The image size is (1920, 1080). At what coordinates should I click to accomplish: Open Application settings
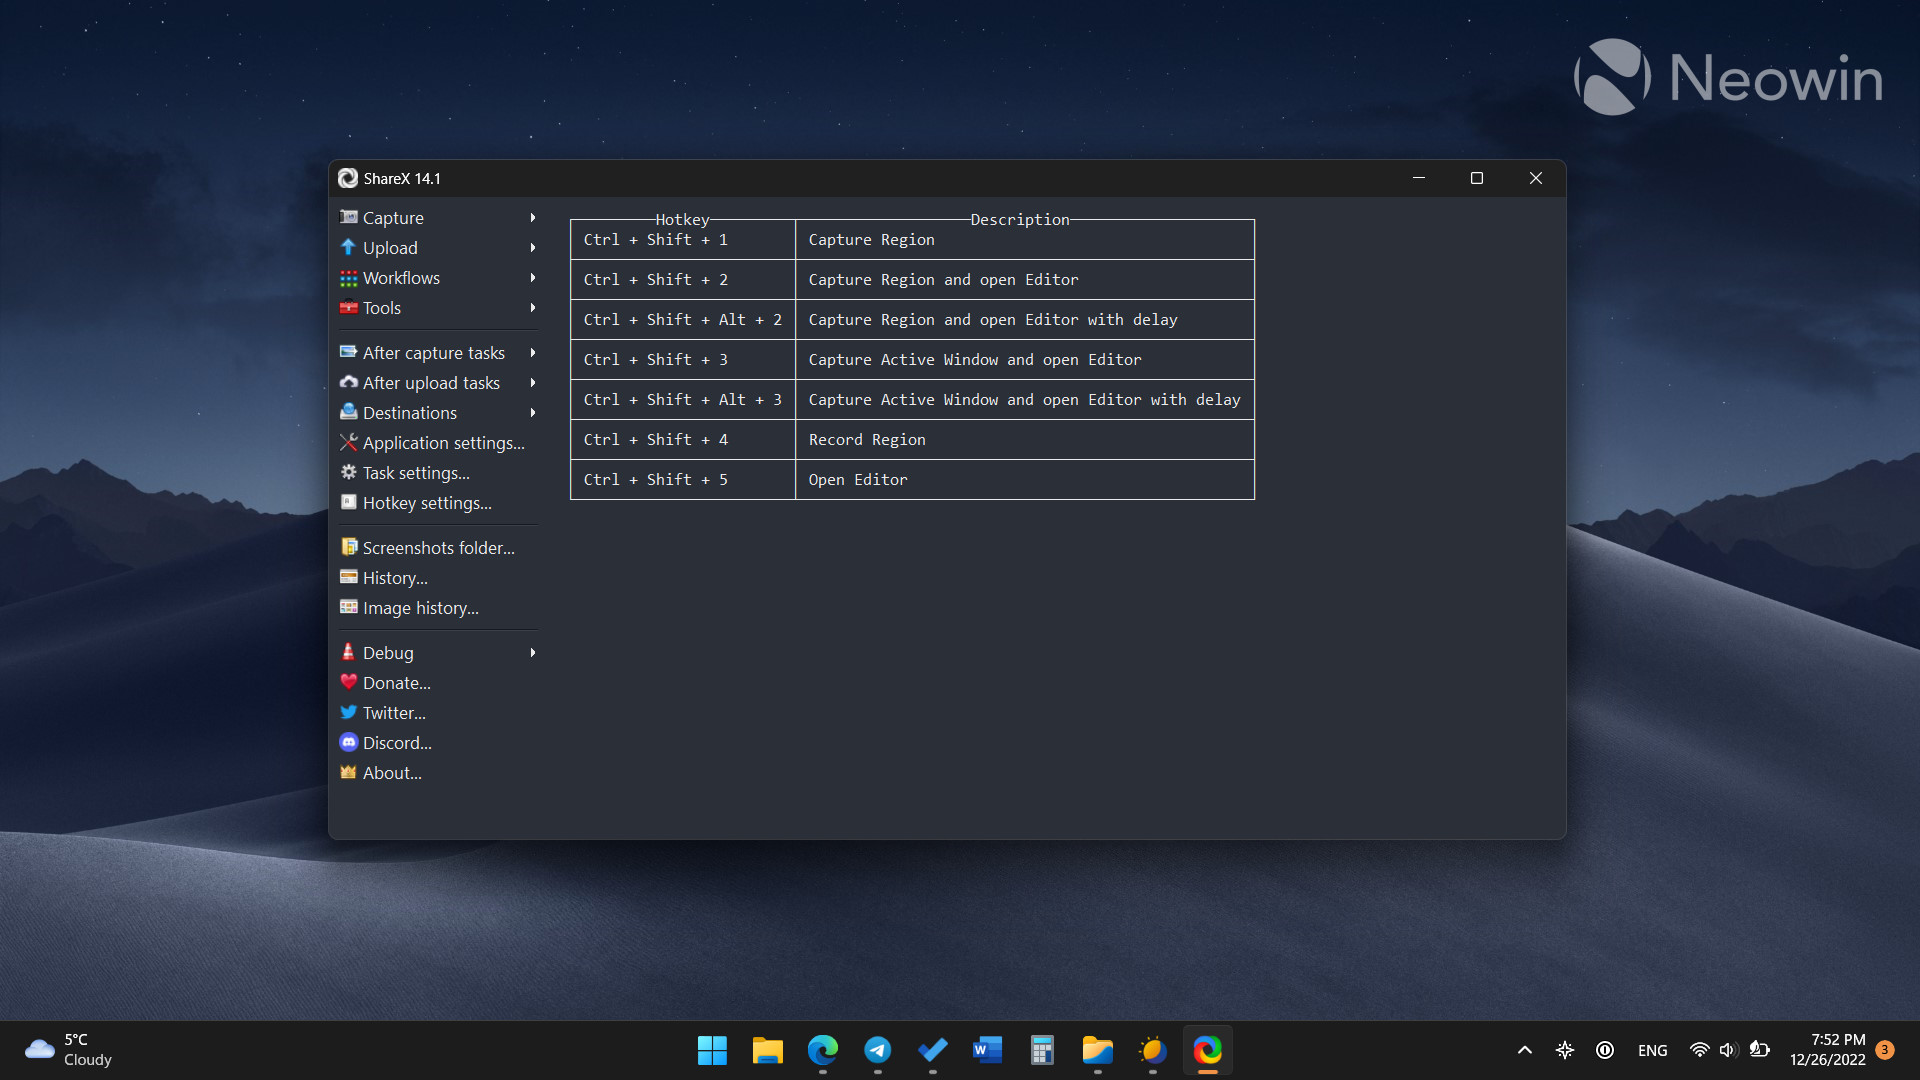(438, 443)
